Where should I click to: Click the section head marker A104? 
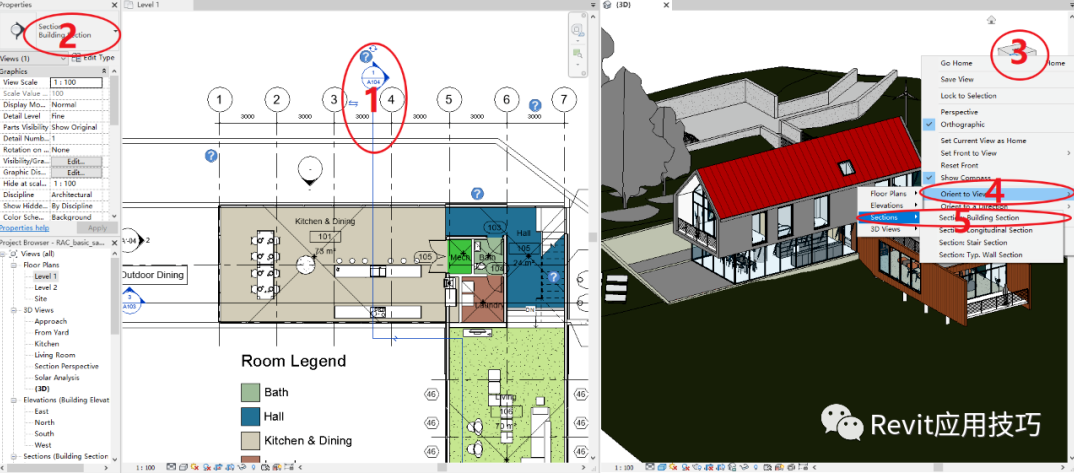(374, 77)
